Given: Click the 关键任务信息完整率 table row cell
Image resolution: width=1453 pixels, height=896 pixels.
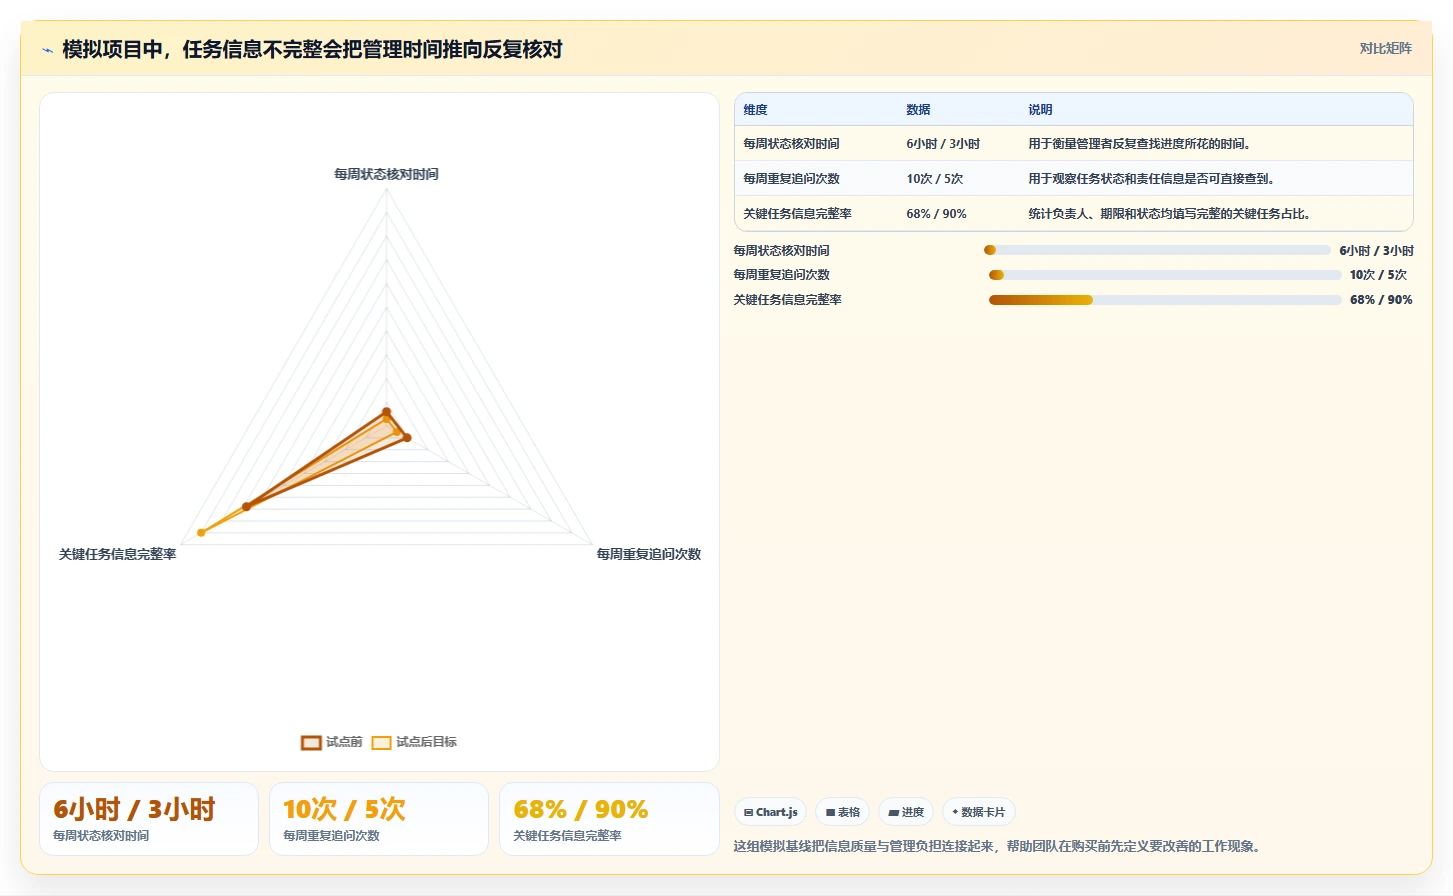Looking at the screenshot, I should click(x=797, y=214).
